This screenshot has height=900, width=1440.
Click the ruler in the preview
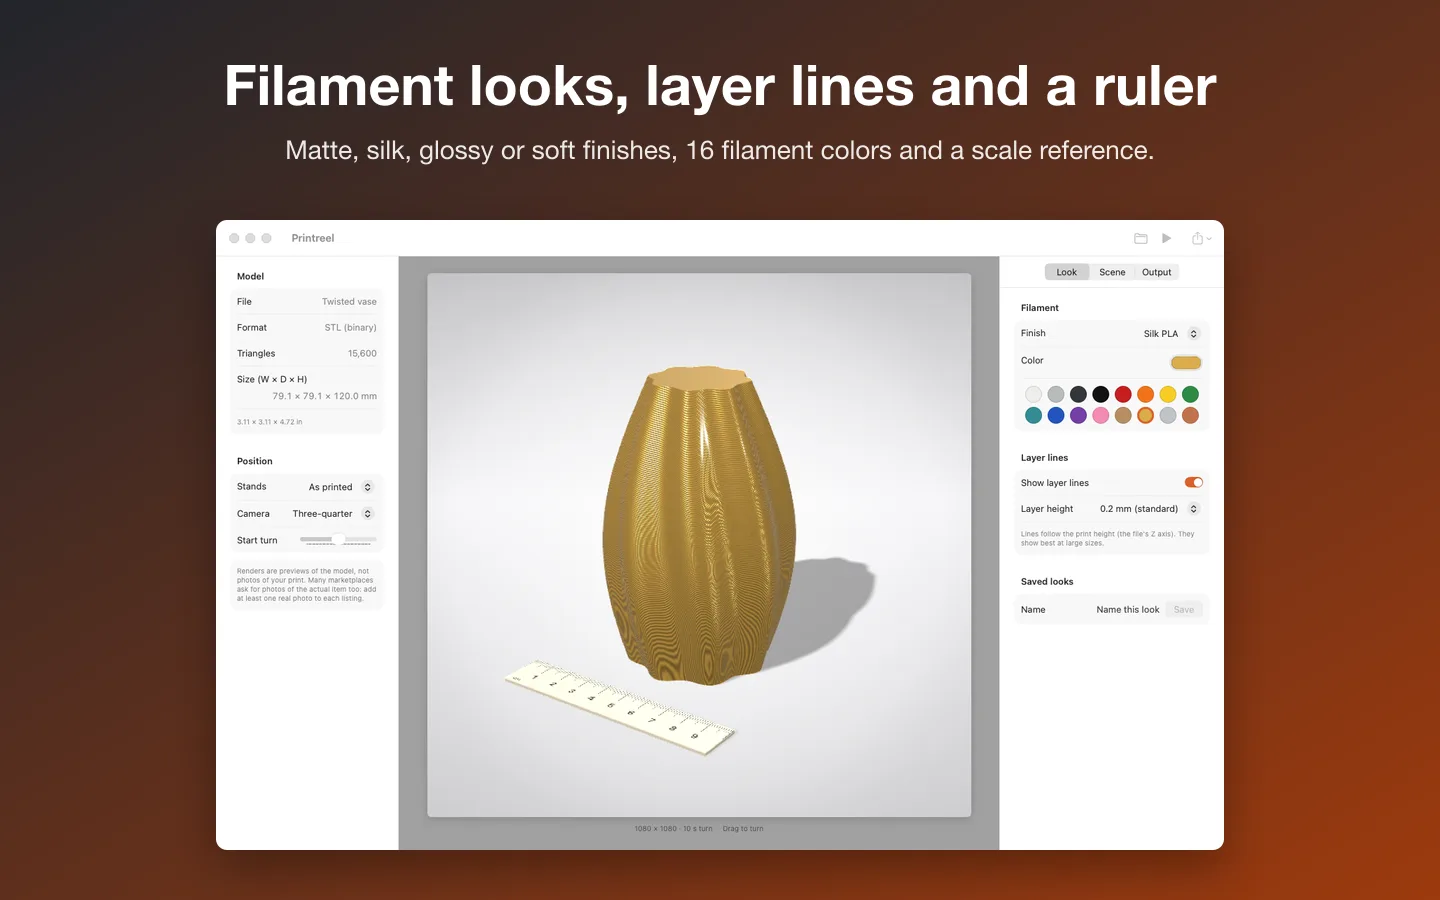[x=620, y=706]
